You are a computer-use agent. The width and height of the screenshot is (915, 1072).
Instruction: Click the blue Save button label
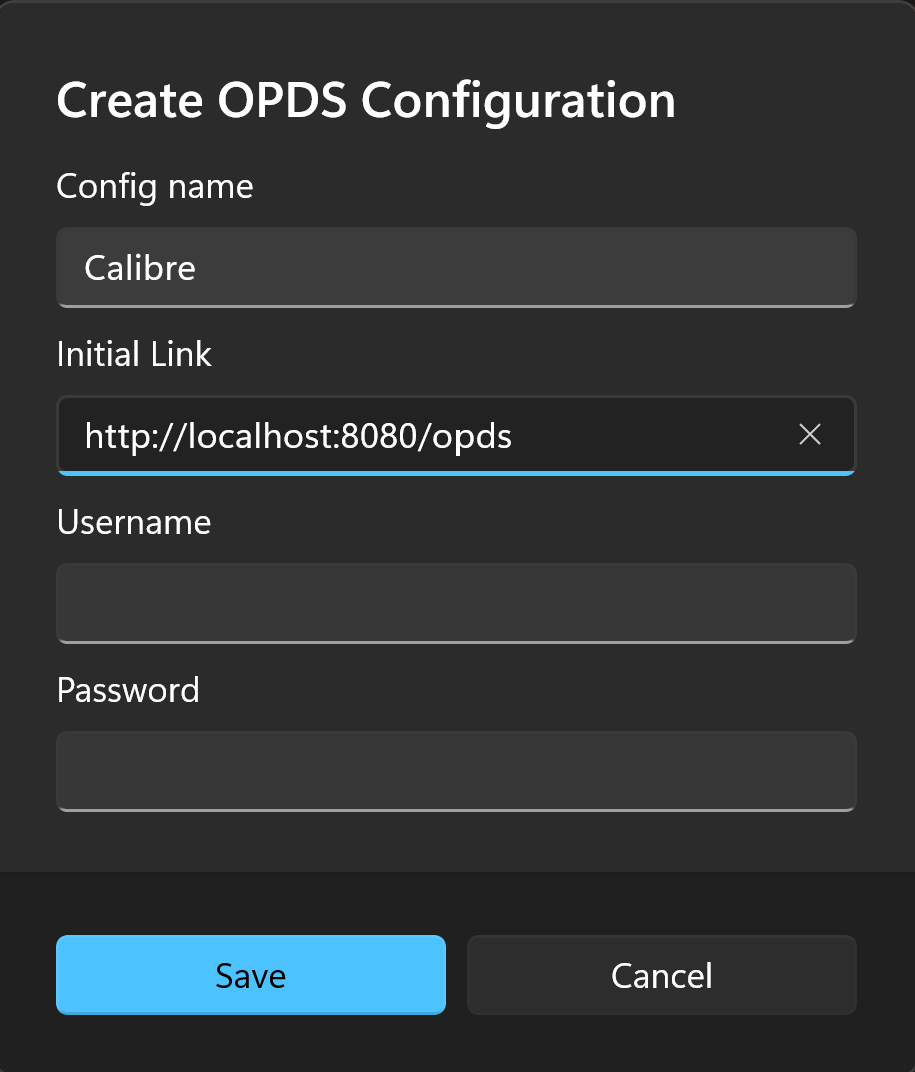click(x=251, y=976)
